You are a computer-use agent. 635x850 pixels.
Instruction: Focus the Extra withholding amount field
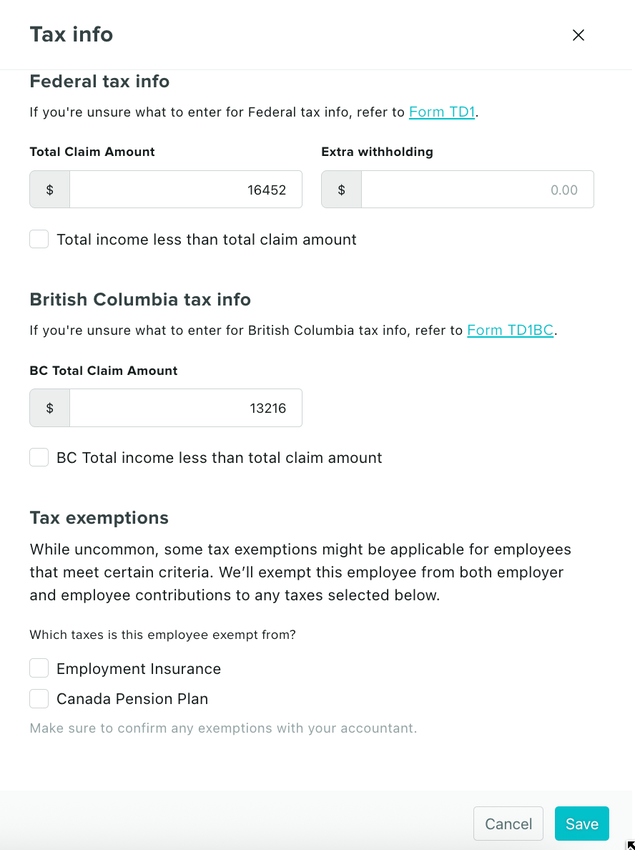pyautogui.click(x=477, y=190)
